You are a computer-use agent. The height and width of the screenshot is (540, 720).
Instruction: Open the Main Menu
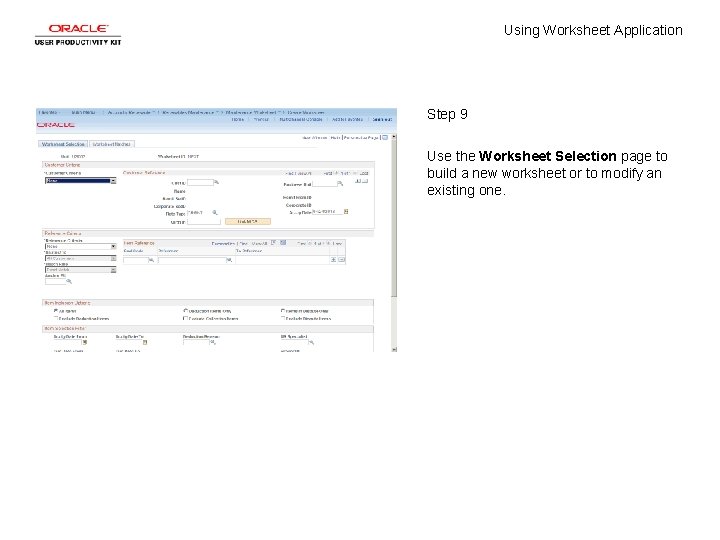tap(84, 112)
